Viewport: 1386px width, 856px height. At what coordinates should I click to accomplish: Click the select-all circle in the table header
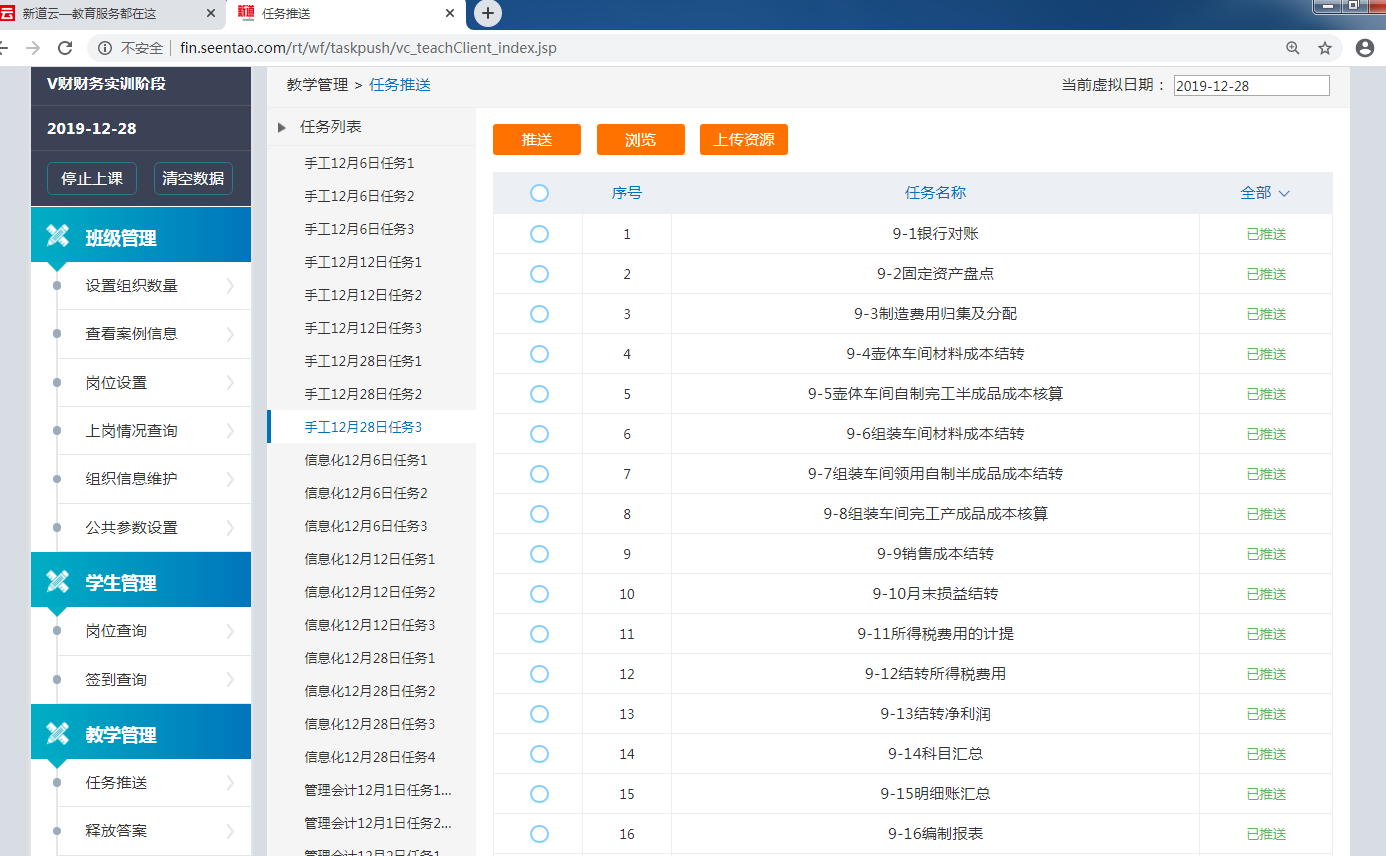539,192
